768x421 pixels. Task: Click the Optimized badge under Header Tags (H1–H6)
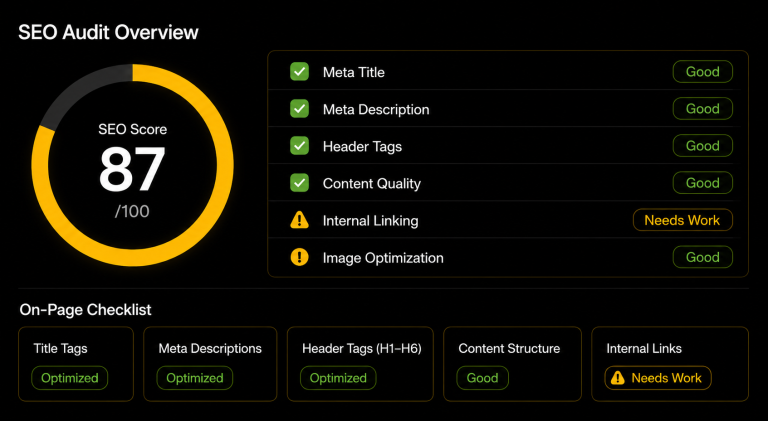click(x=338, y=378)
